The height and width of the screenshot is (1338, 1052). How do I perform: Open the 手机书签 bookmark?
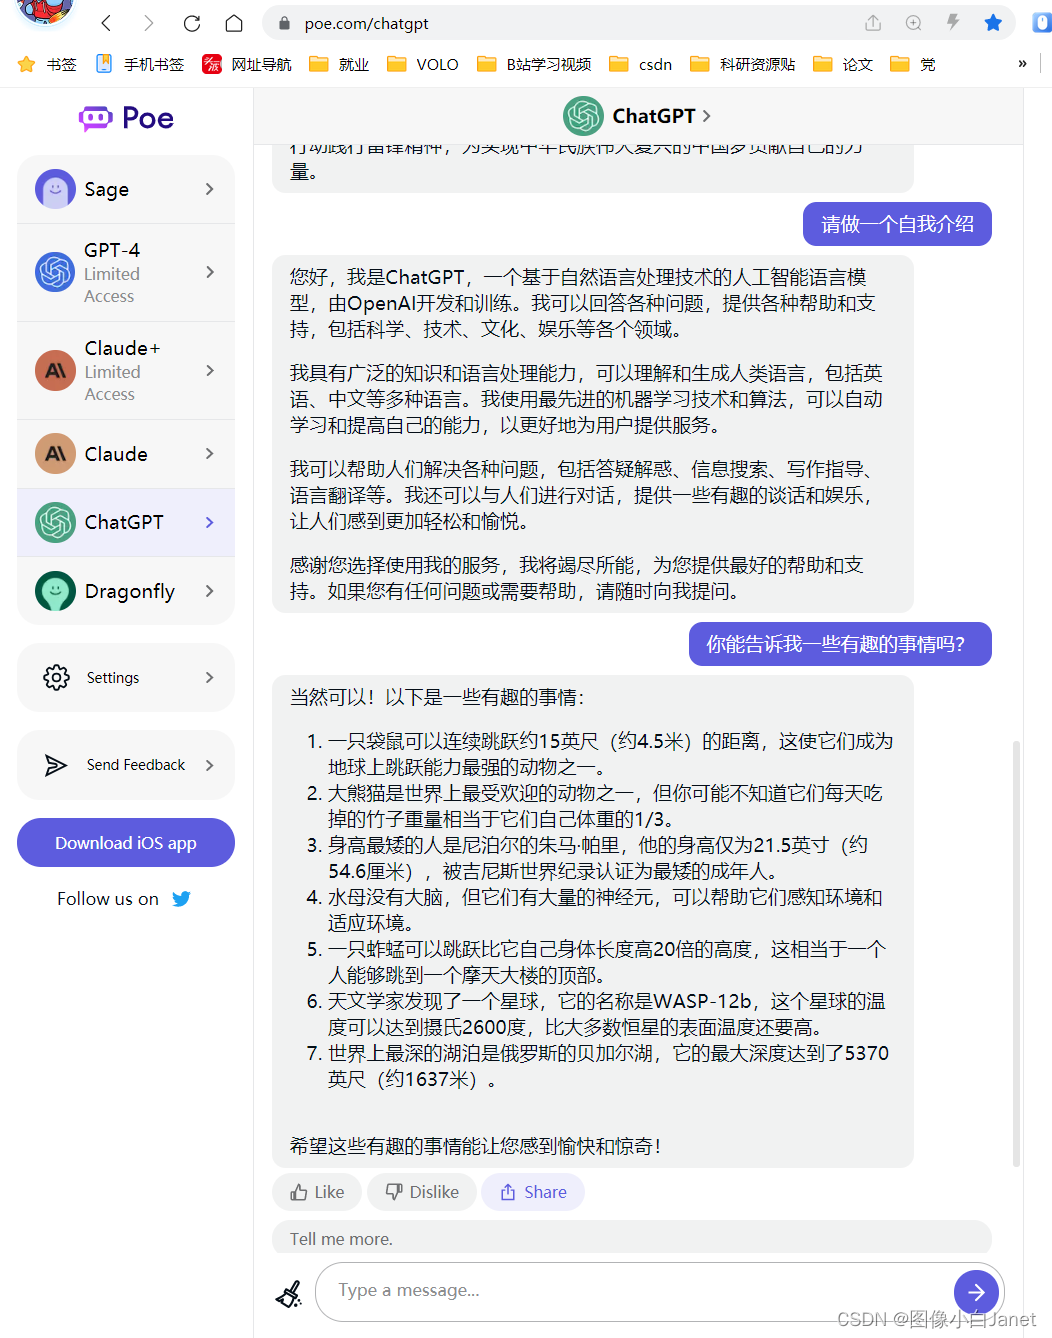point(140,64)
